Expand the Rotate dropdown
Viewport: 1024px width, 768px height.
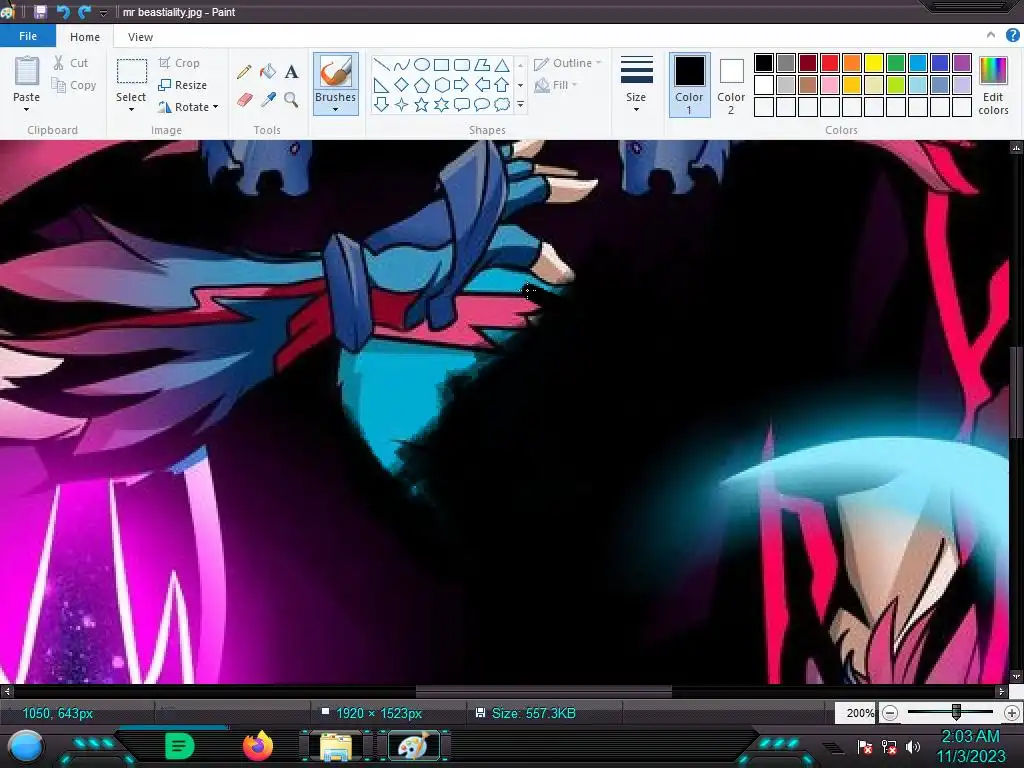pos(216,106)
